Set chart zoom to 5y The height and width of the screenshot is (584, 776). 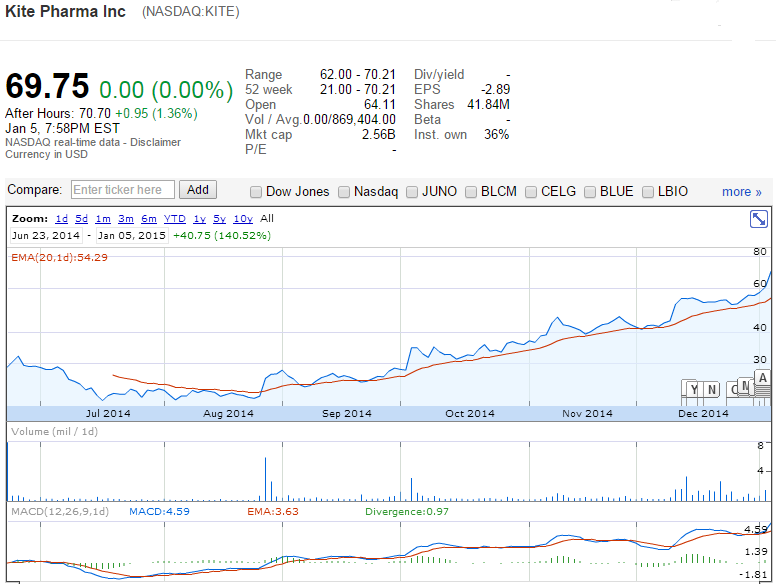(x=219, y=219)
